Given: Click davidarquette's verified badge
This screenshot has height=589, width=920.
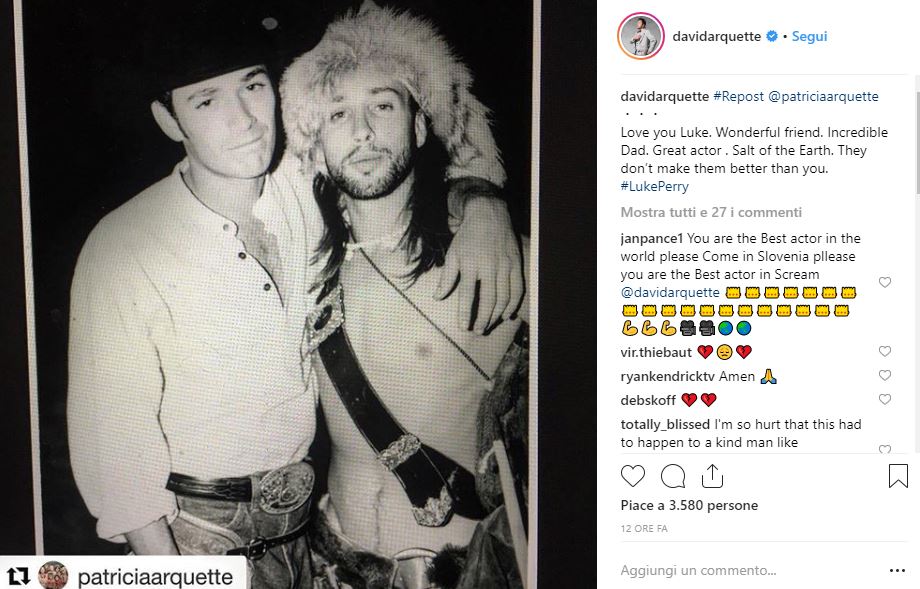Looking at the screenshot, I should (x=770, y=36).
